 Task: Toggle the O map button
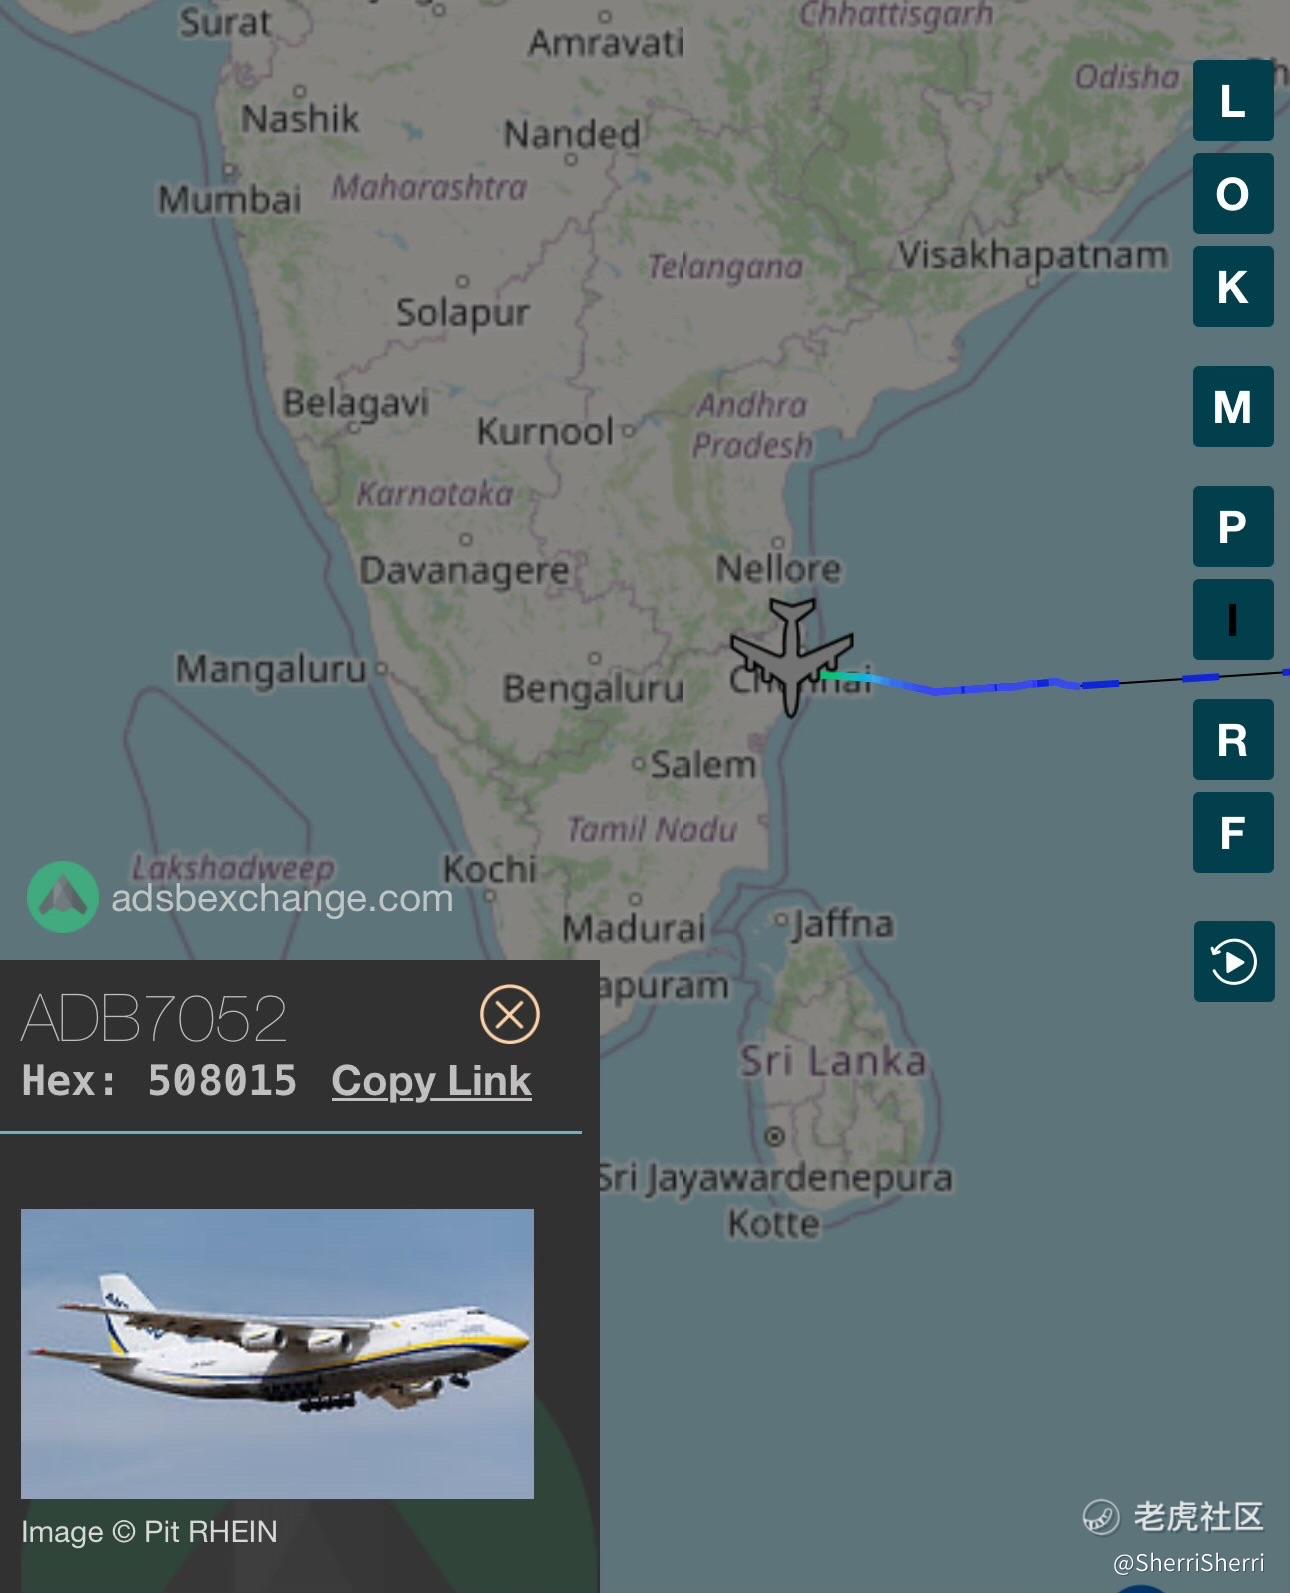pos(1232,193)
